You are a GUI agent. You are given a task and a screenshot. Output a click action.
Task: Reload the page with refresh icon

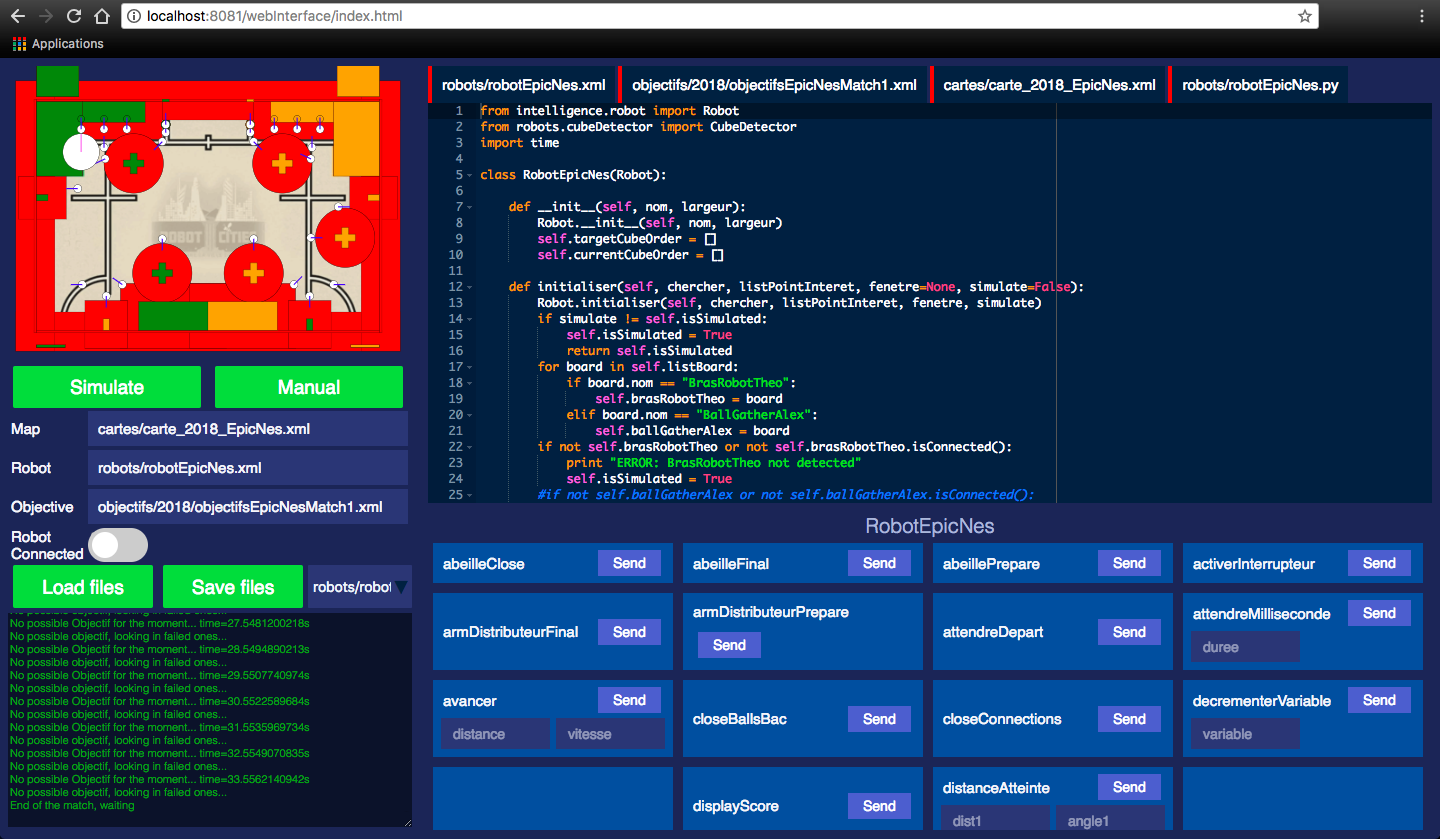click(73, 16)
